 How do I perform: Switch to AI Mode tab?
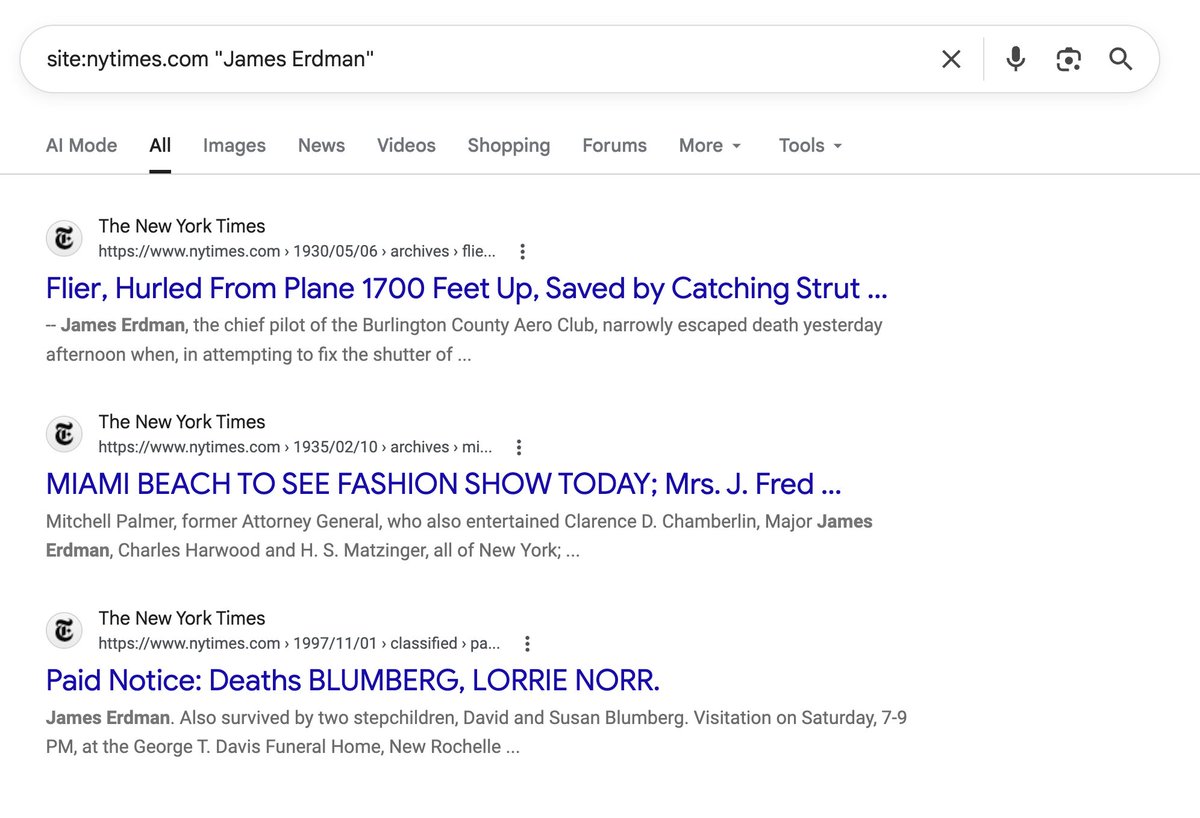81,145
